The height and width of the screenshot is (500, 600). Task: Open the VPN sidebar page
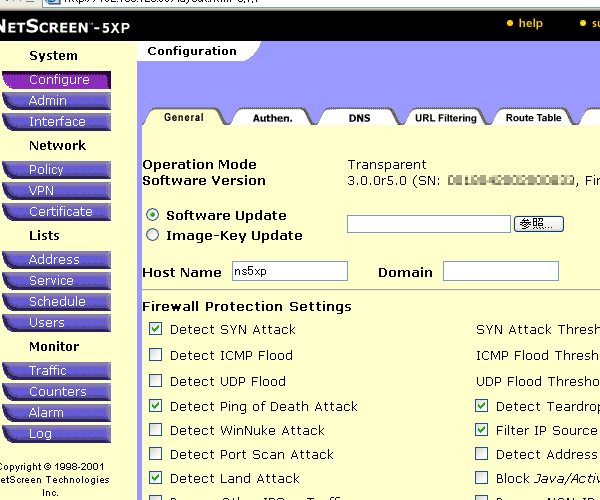tap(57, 191)
